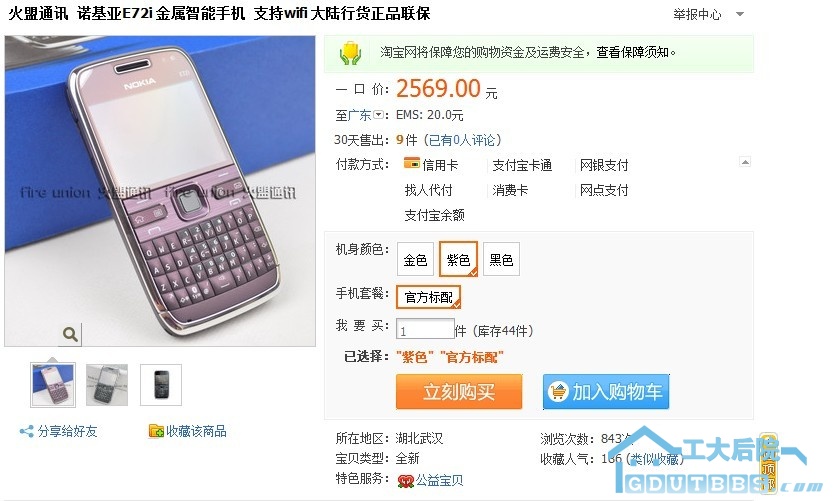Select the black phone thumbnail image

[161, 385]
